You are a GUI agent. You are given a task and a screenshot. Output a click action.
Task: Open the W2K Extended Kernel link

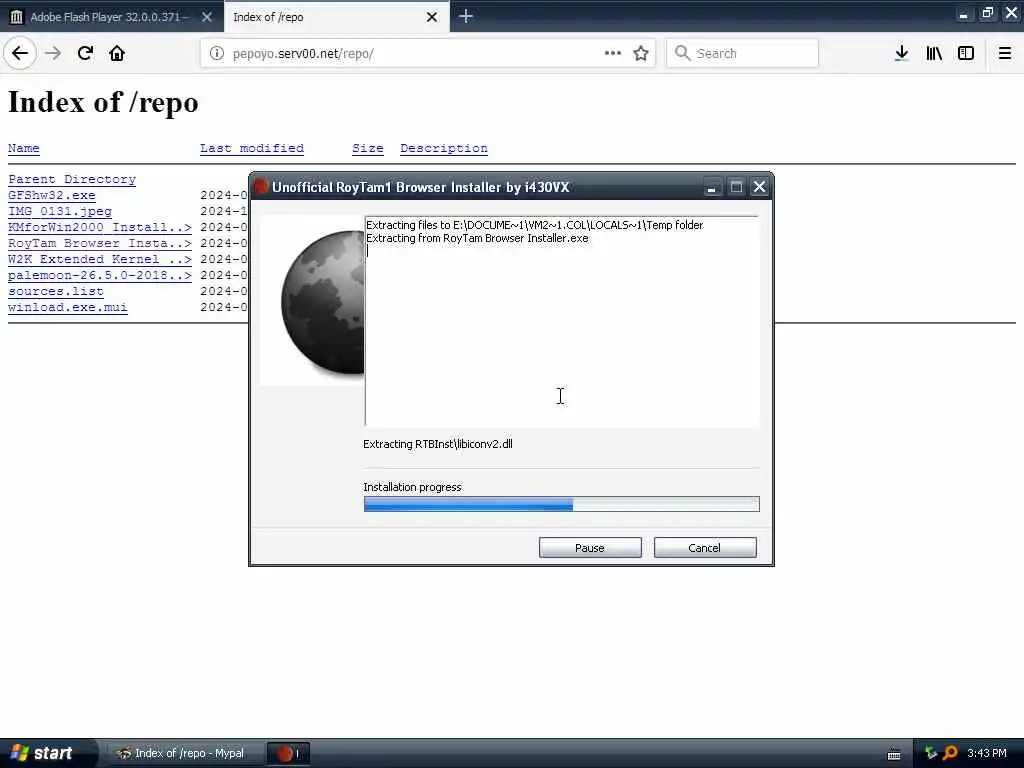(100, 259)
